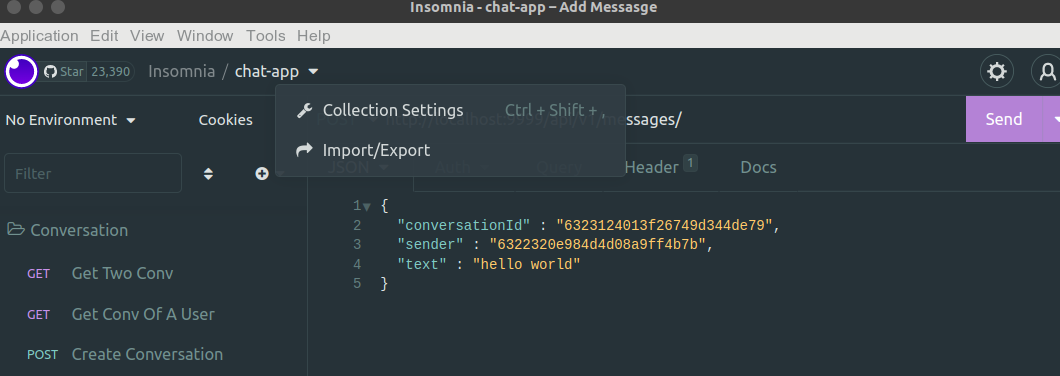Screen dimensions: 1060x376
Task: Select the Get Conv Of A User request
Action: click(143, 314)
